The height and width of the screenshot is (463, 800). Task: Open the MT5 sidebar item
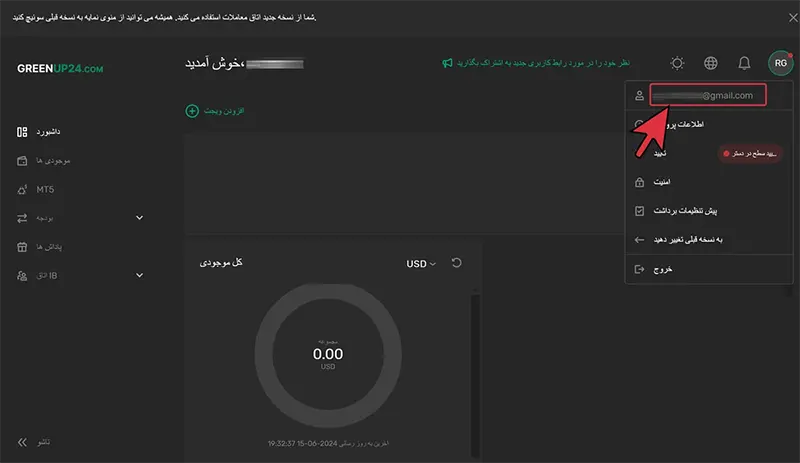point(36,189)
